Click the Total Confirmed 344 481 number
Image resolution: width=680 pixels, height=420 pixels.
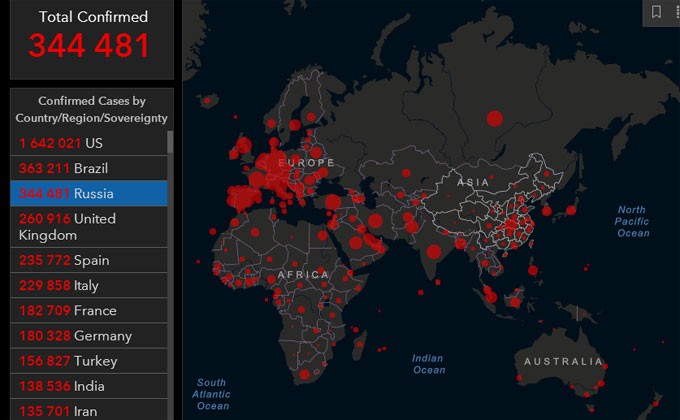point(90,45)
